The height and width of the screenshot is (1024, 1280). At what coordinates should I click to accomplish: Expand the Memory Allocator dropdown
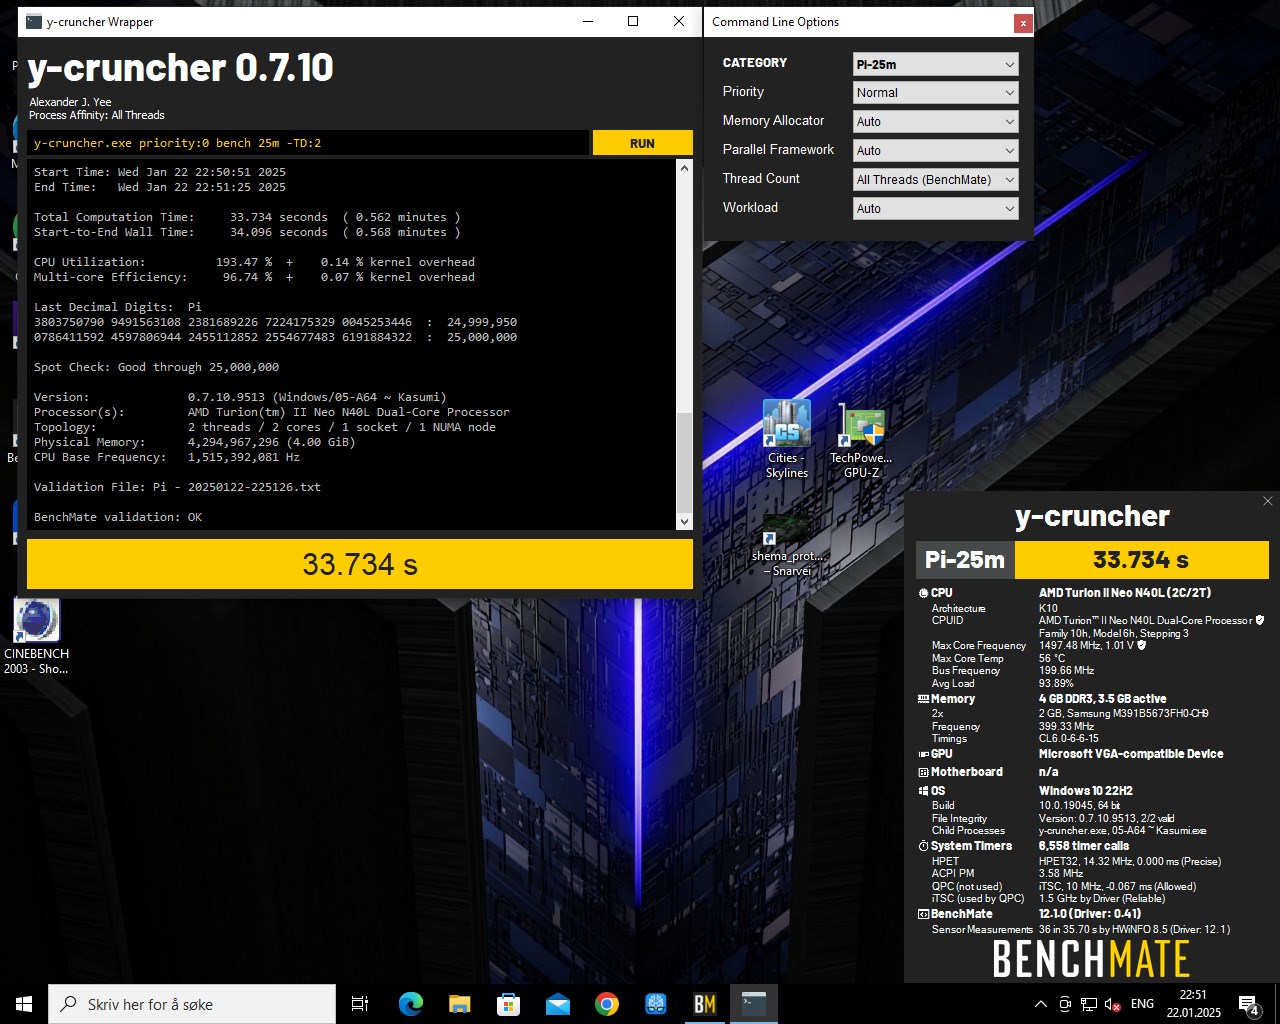[x=935, y=122]
